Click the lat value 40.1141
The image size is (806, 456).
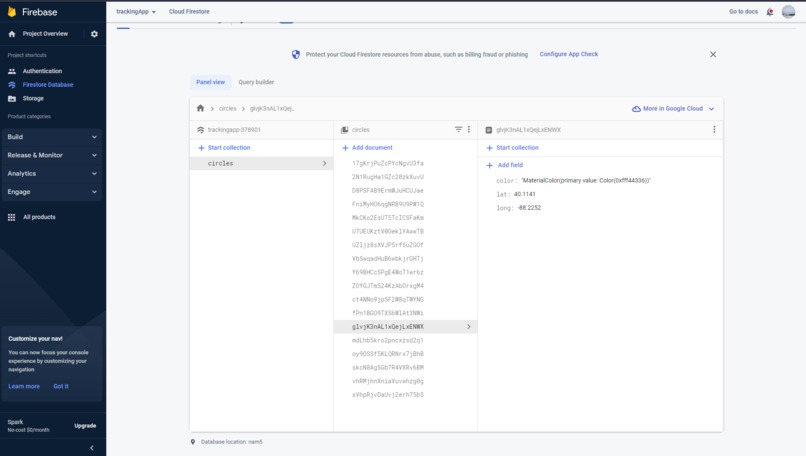point(524,194)
